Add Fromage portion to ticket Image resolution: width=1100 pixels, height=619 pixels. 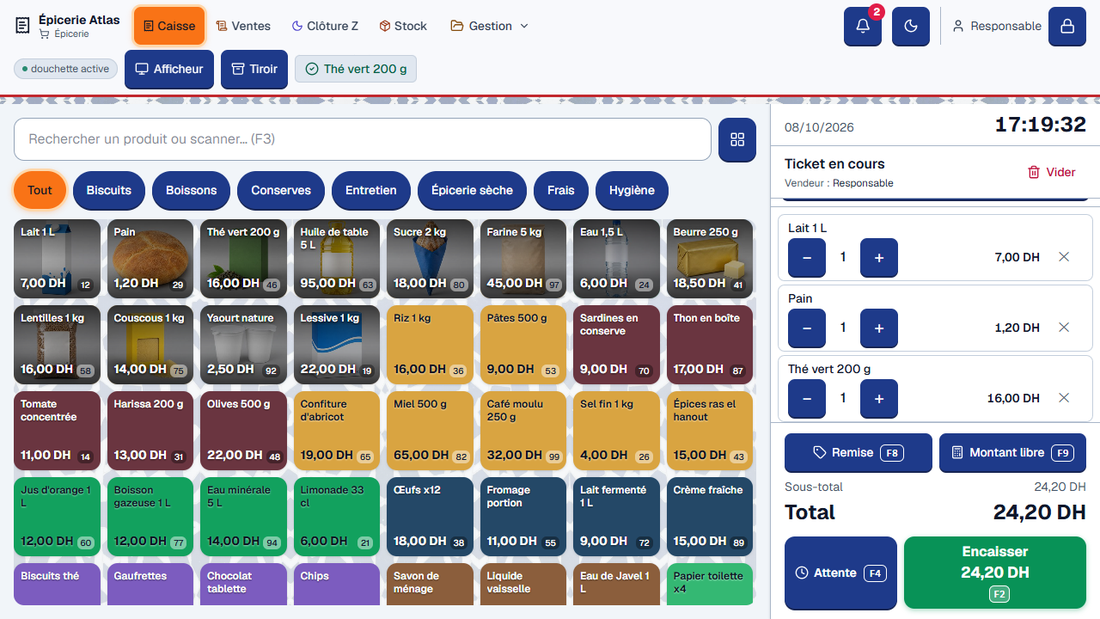(x=523, y=517)
